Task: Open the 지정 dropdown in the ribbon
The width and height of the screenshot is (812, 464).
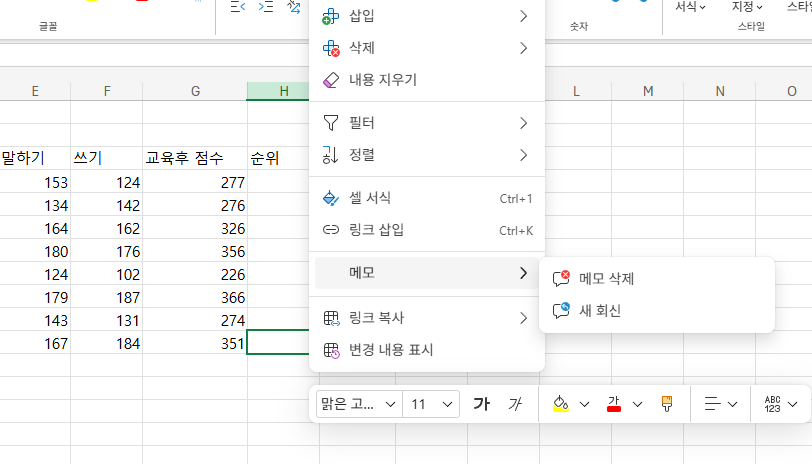Action: (x=747, y=7)
